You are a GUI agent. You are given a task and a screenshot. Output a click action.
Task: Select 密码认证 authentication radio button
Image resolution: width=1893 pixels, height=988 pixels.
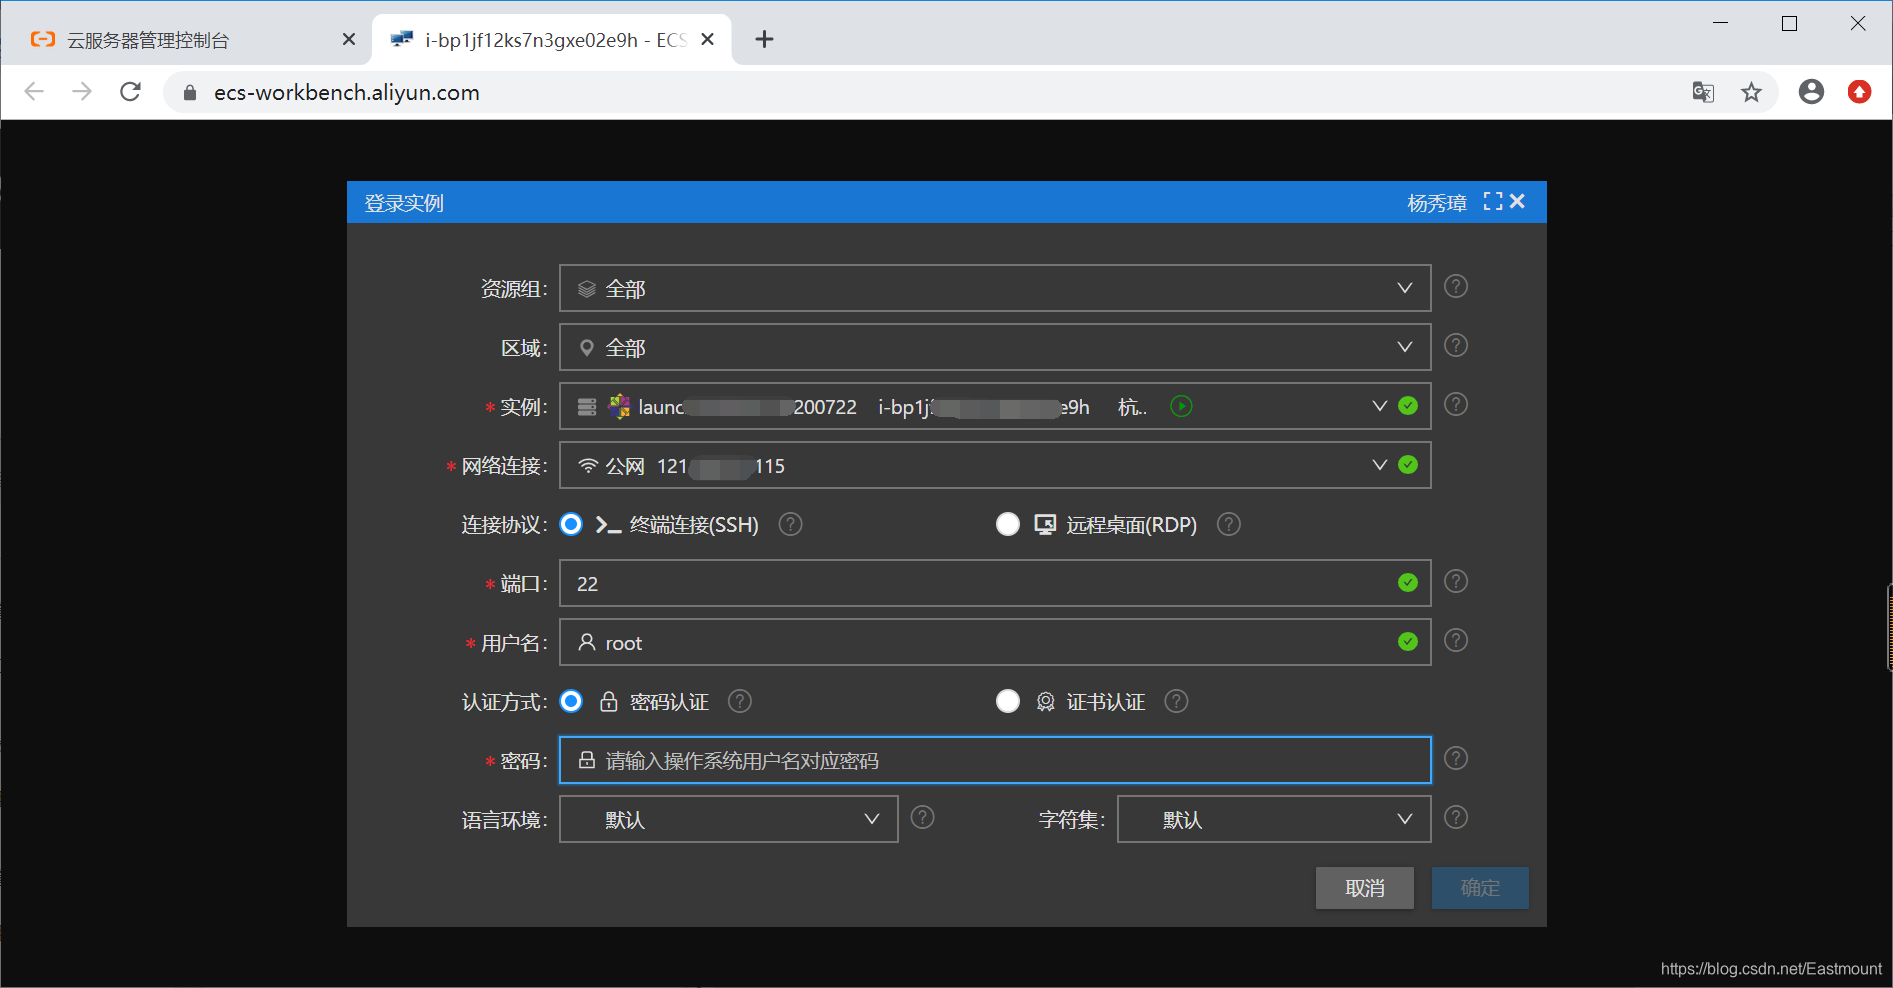click(x=571, y=701)
